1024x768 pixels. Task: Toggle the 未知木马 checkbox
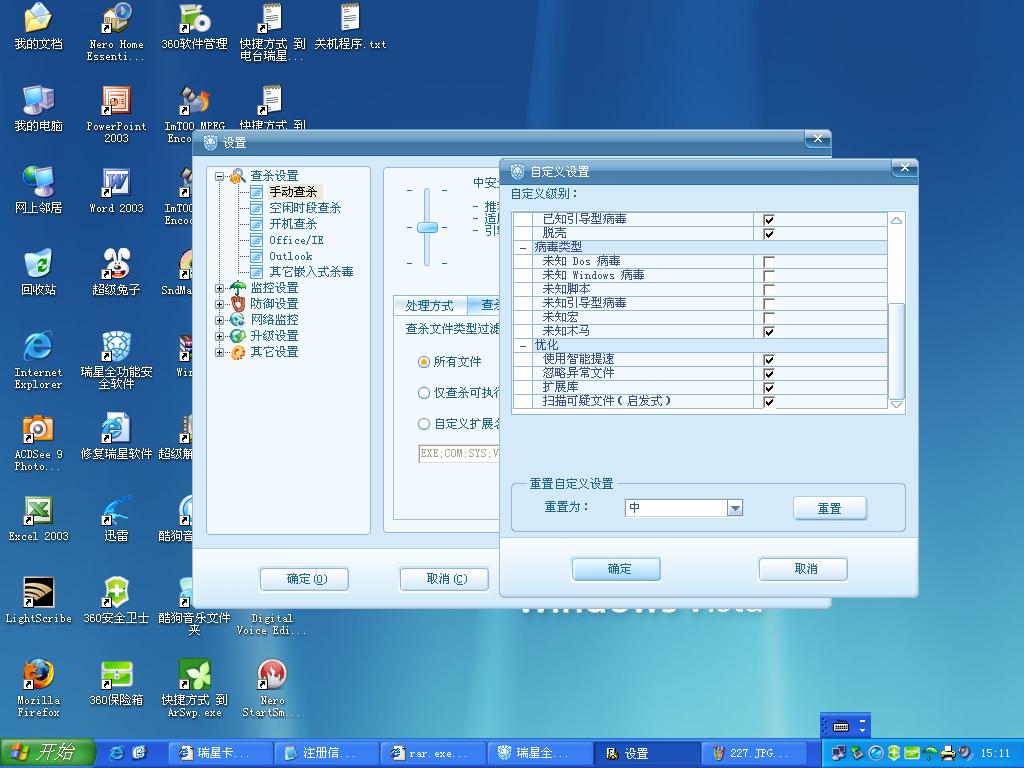tap(769, 332)
